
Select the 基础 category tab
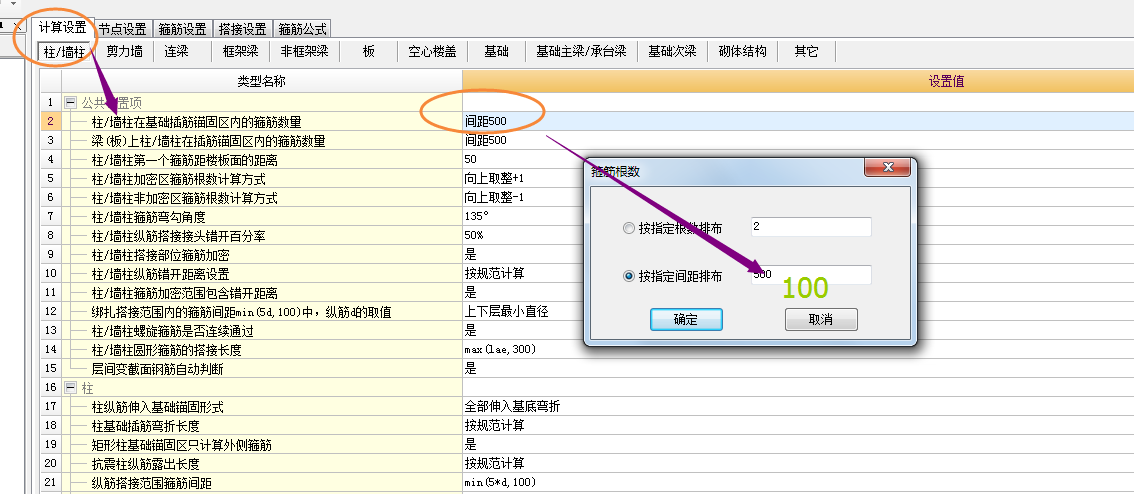496,51
